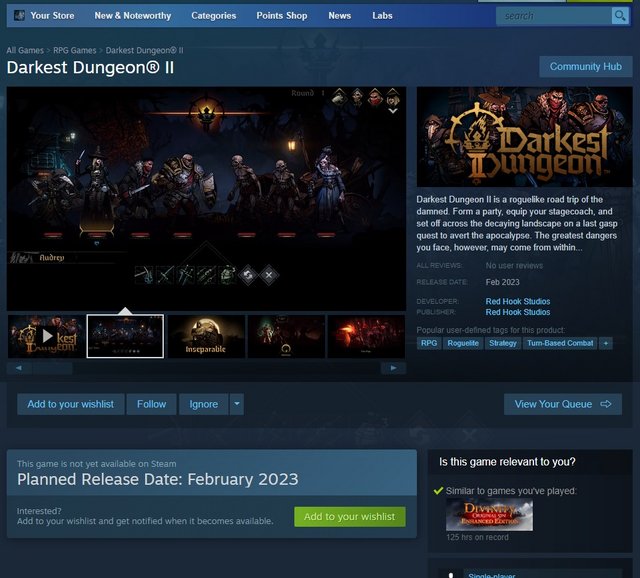Screen dimensions: 640x578
Task: Select the Roguelite tag
Action: 463,343
